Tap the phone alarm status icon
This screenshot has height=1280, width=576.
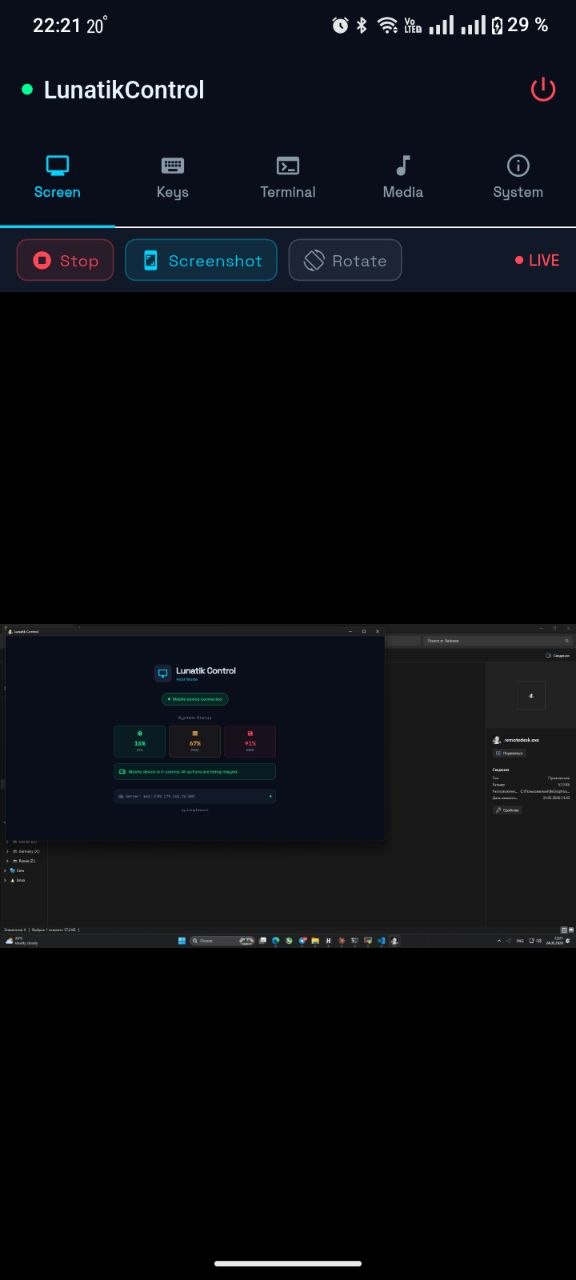340,26
